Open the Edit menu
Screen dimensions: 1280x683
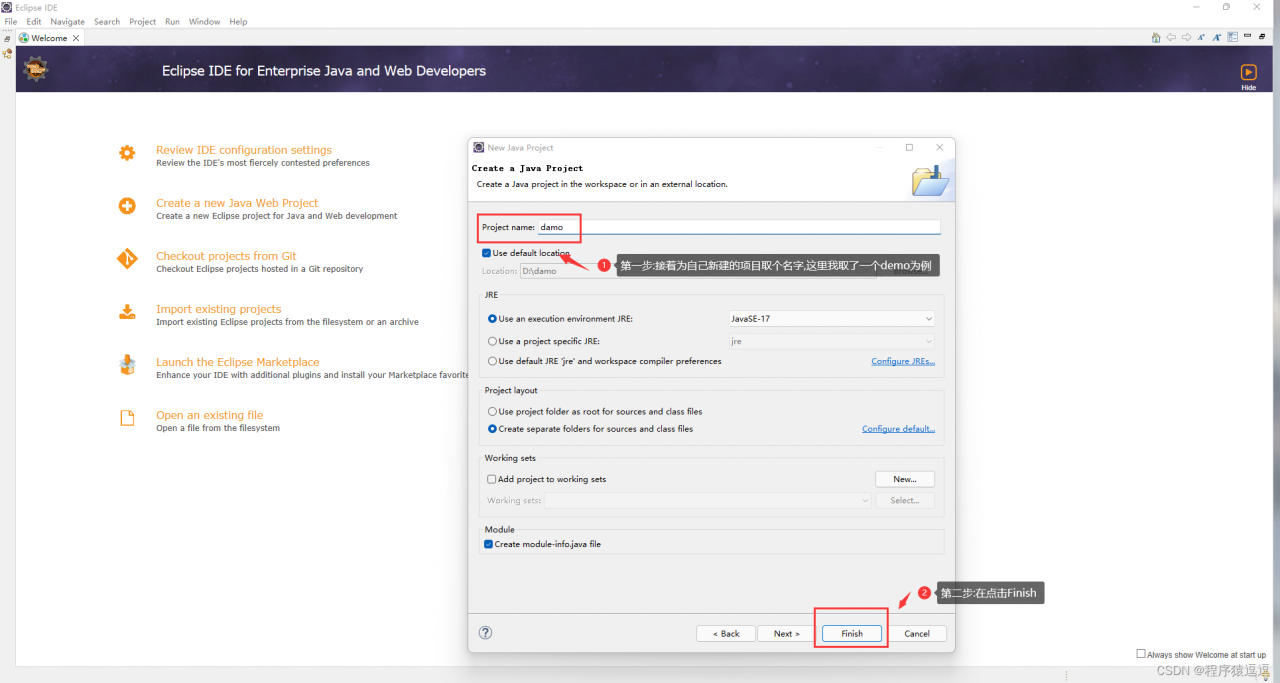tap(34, 21)
